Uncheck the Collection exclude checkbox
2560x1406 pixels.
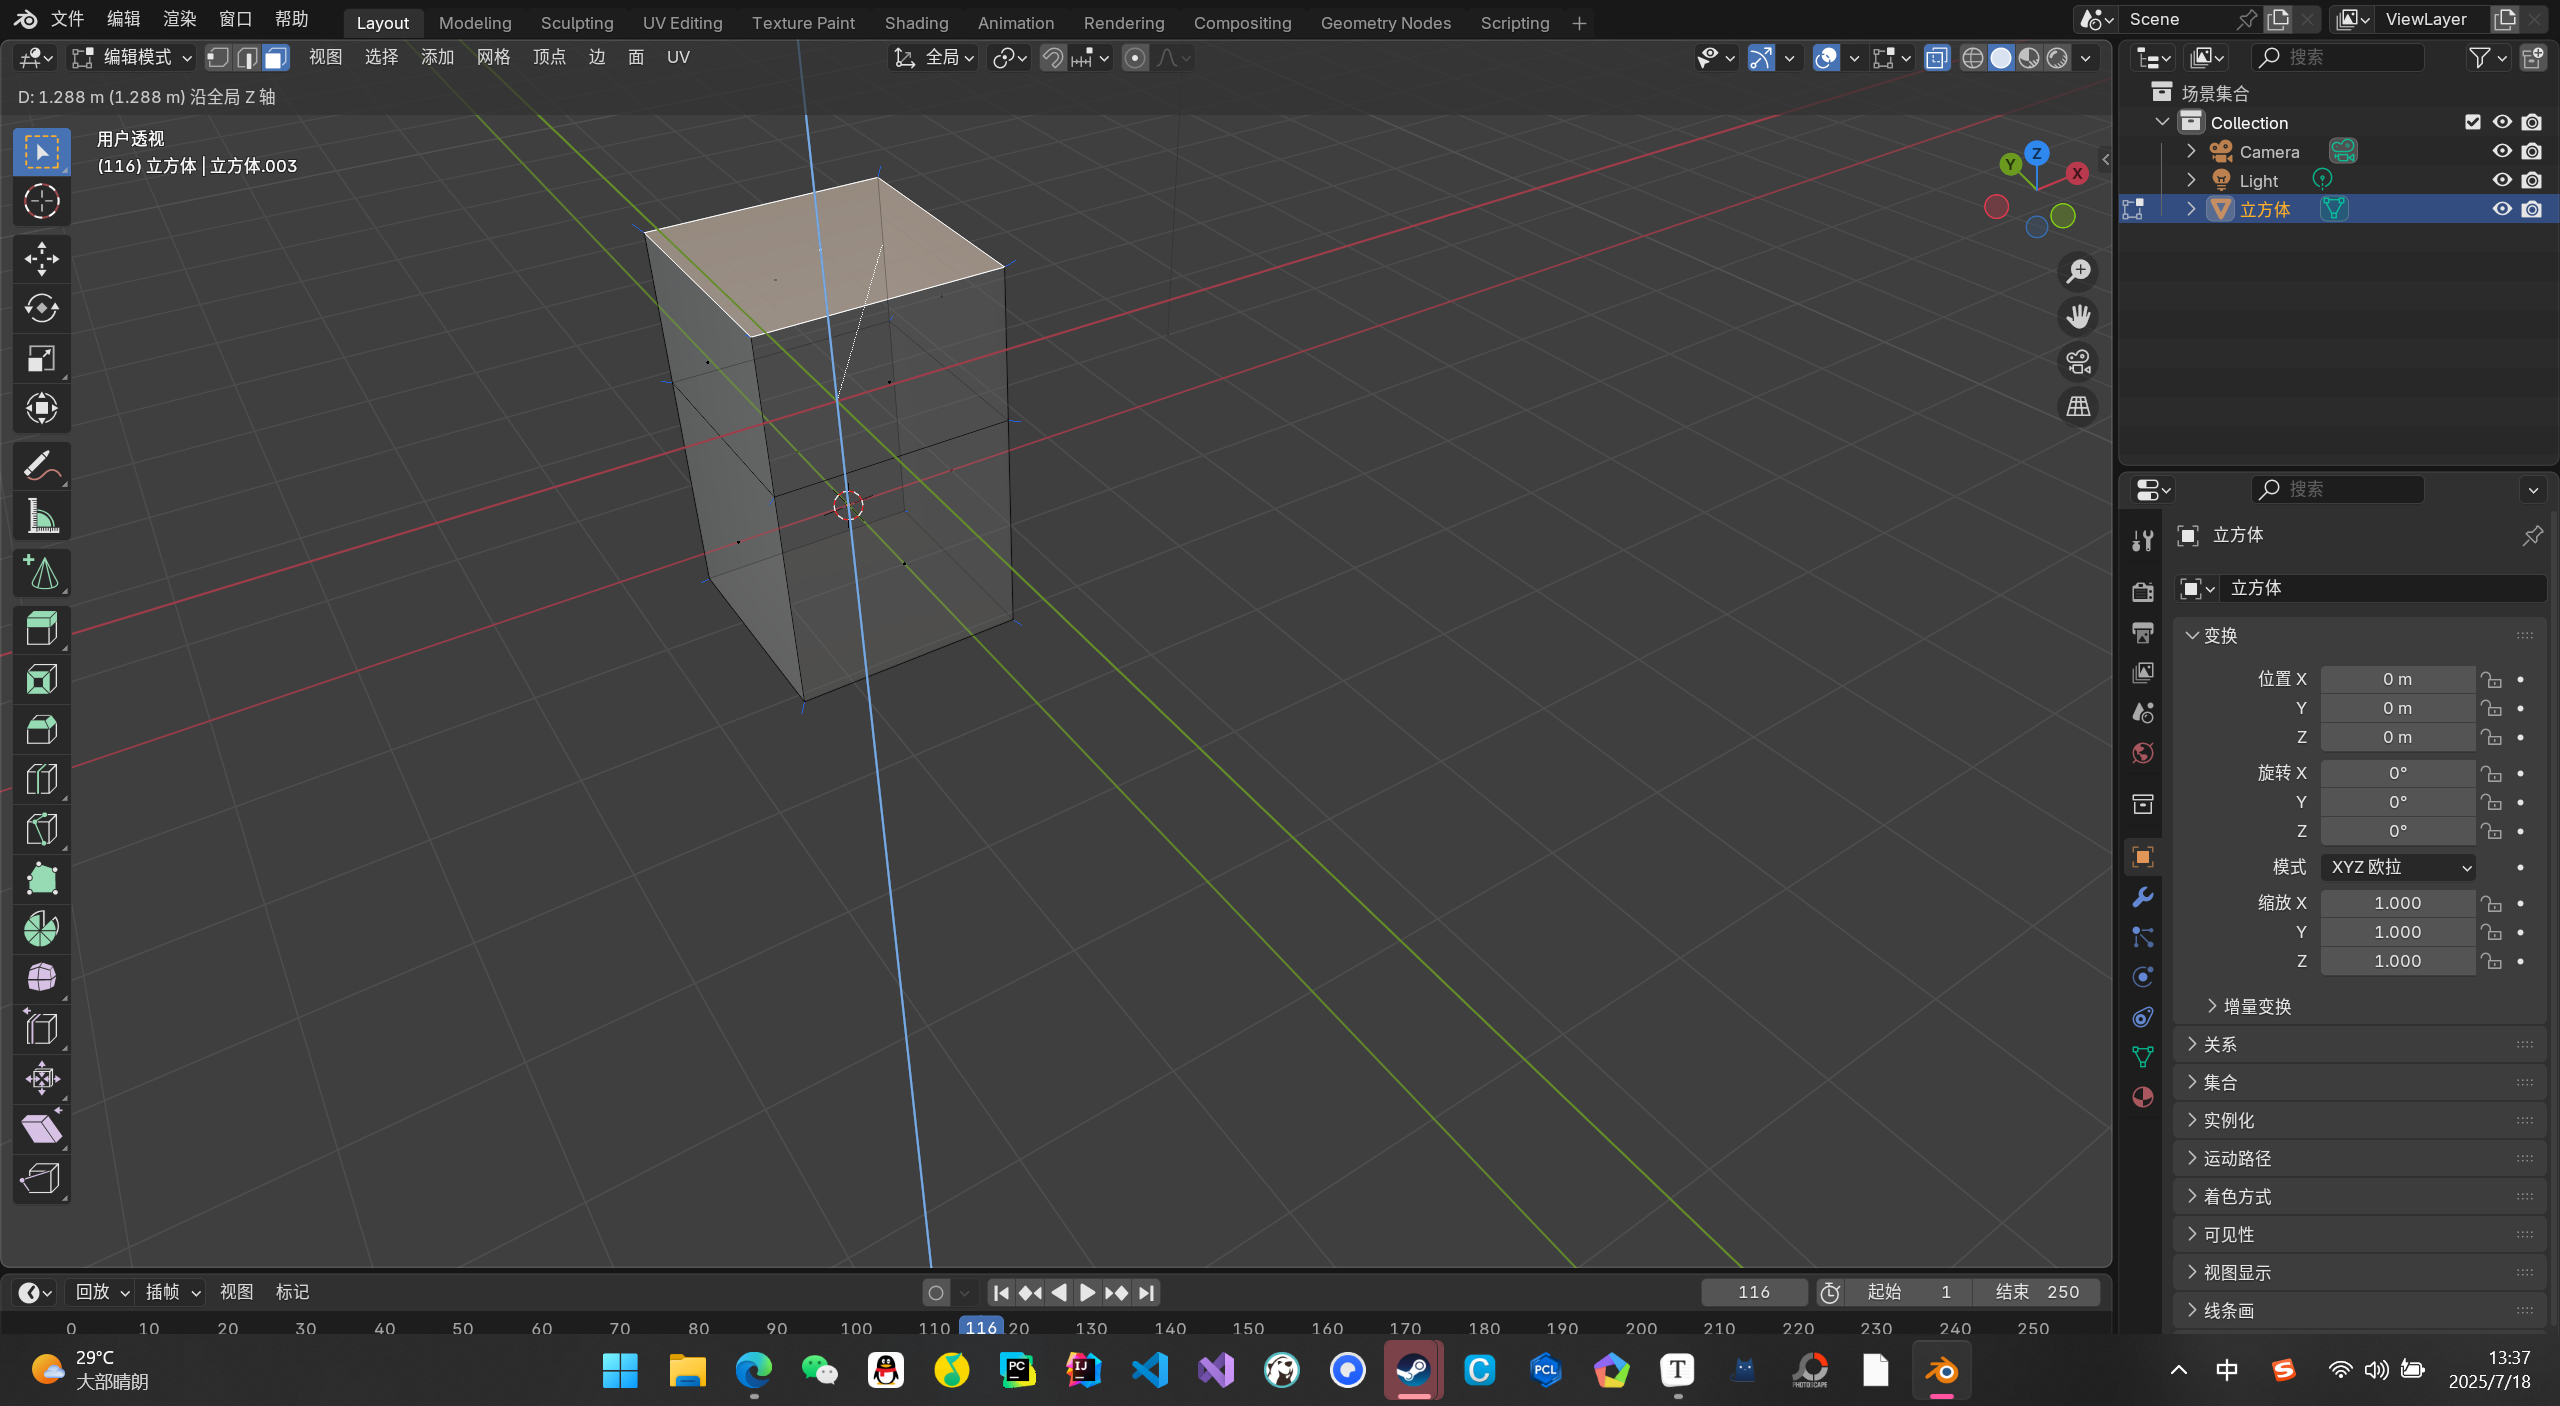tap(2472, 122)
